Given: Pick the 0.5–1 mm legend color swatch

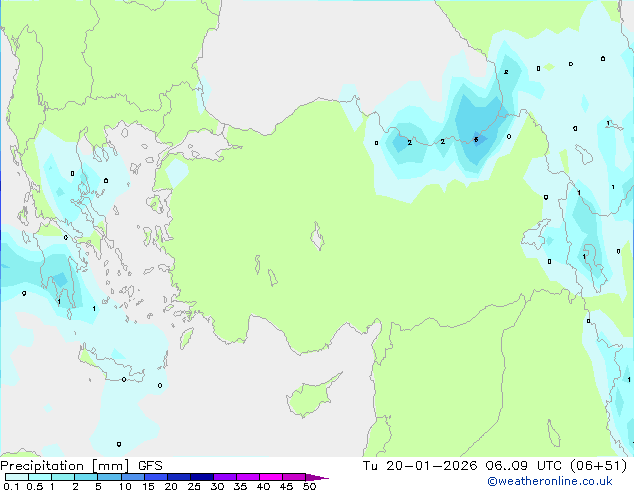Looking at the screenshot, I should pos(40,477).
